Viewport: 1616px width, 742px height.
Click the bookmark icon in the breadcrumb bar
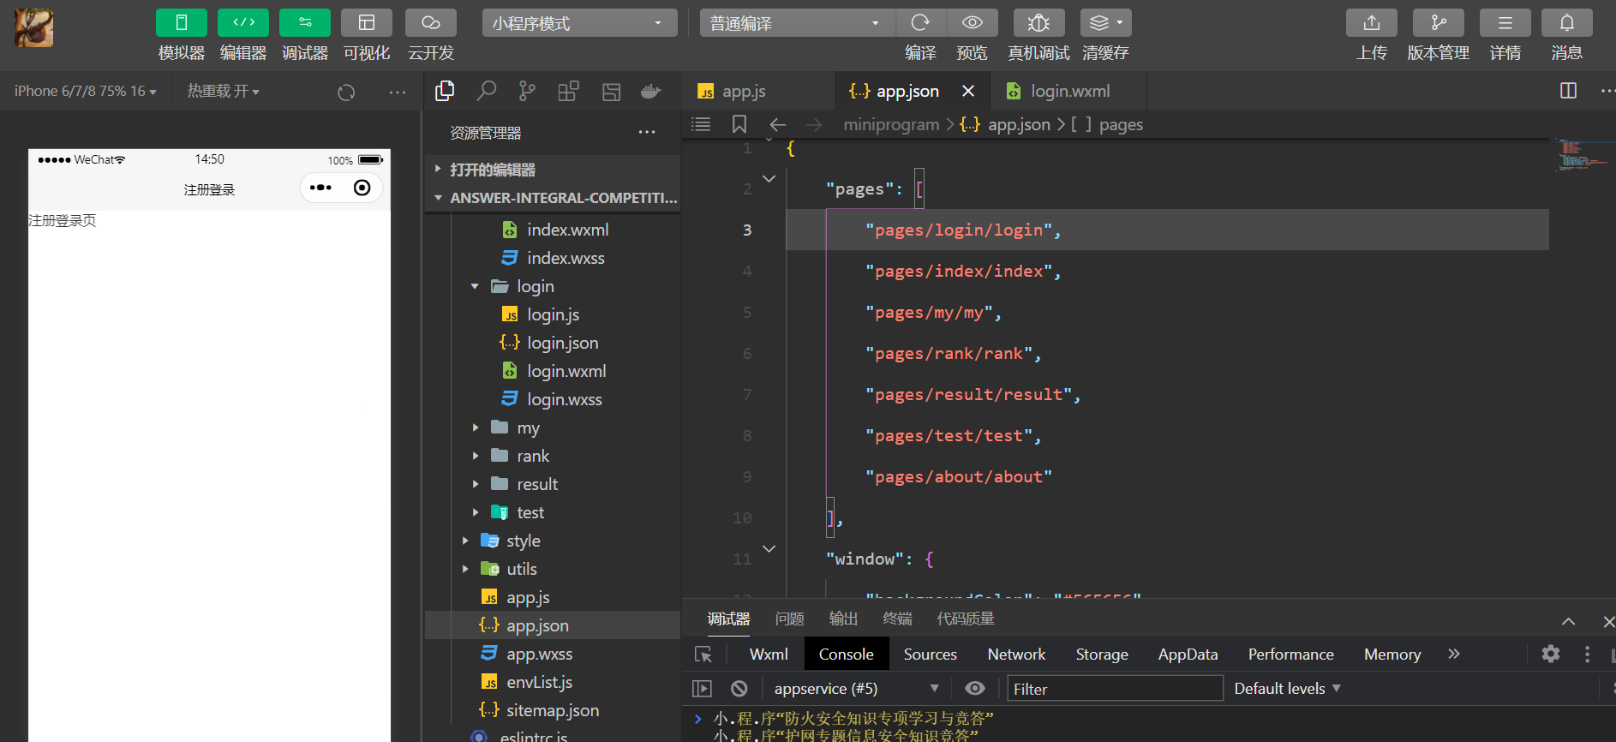[x=739, y=124]
